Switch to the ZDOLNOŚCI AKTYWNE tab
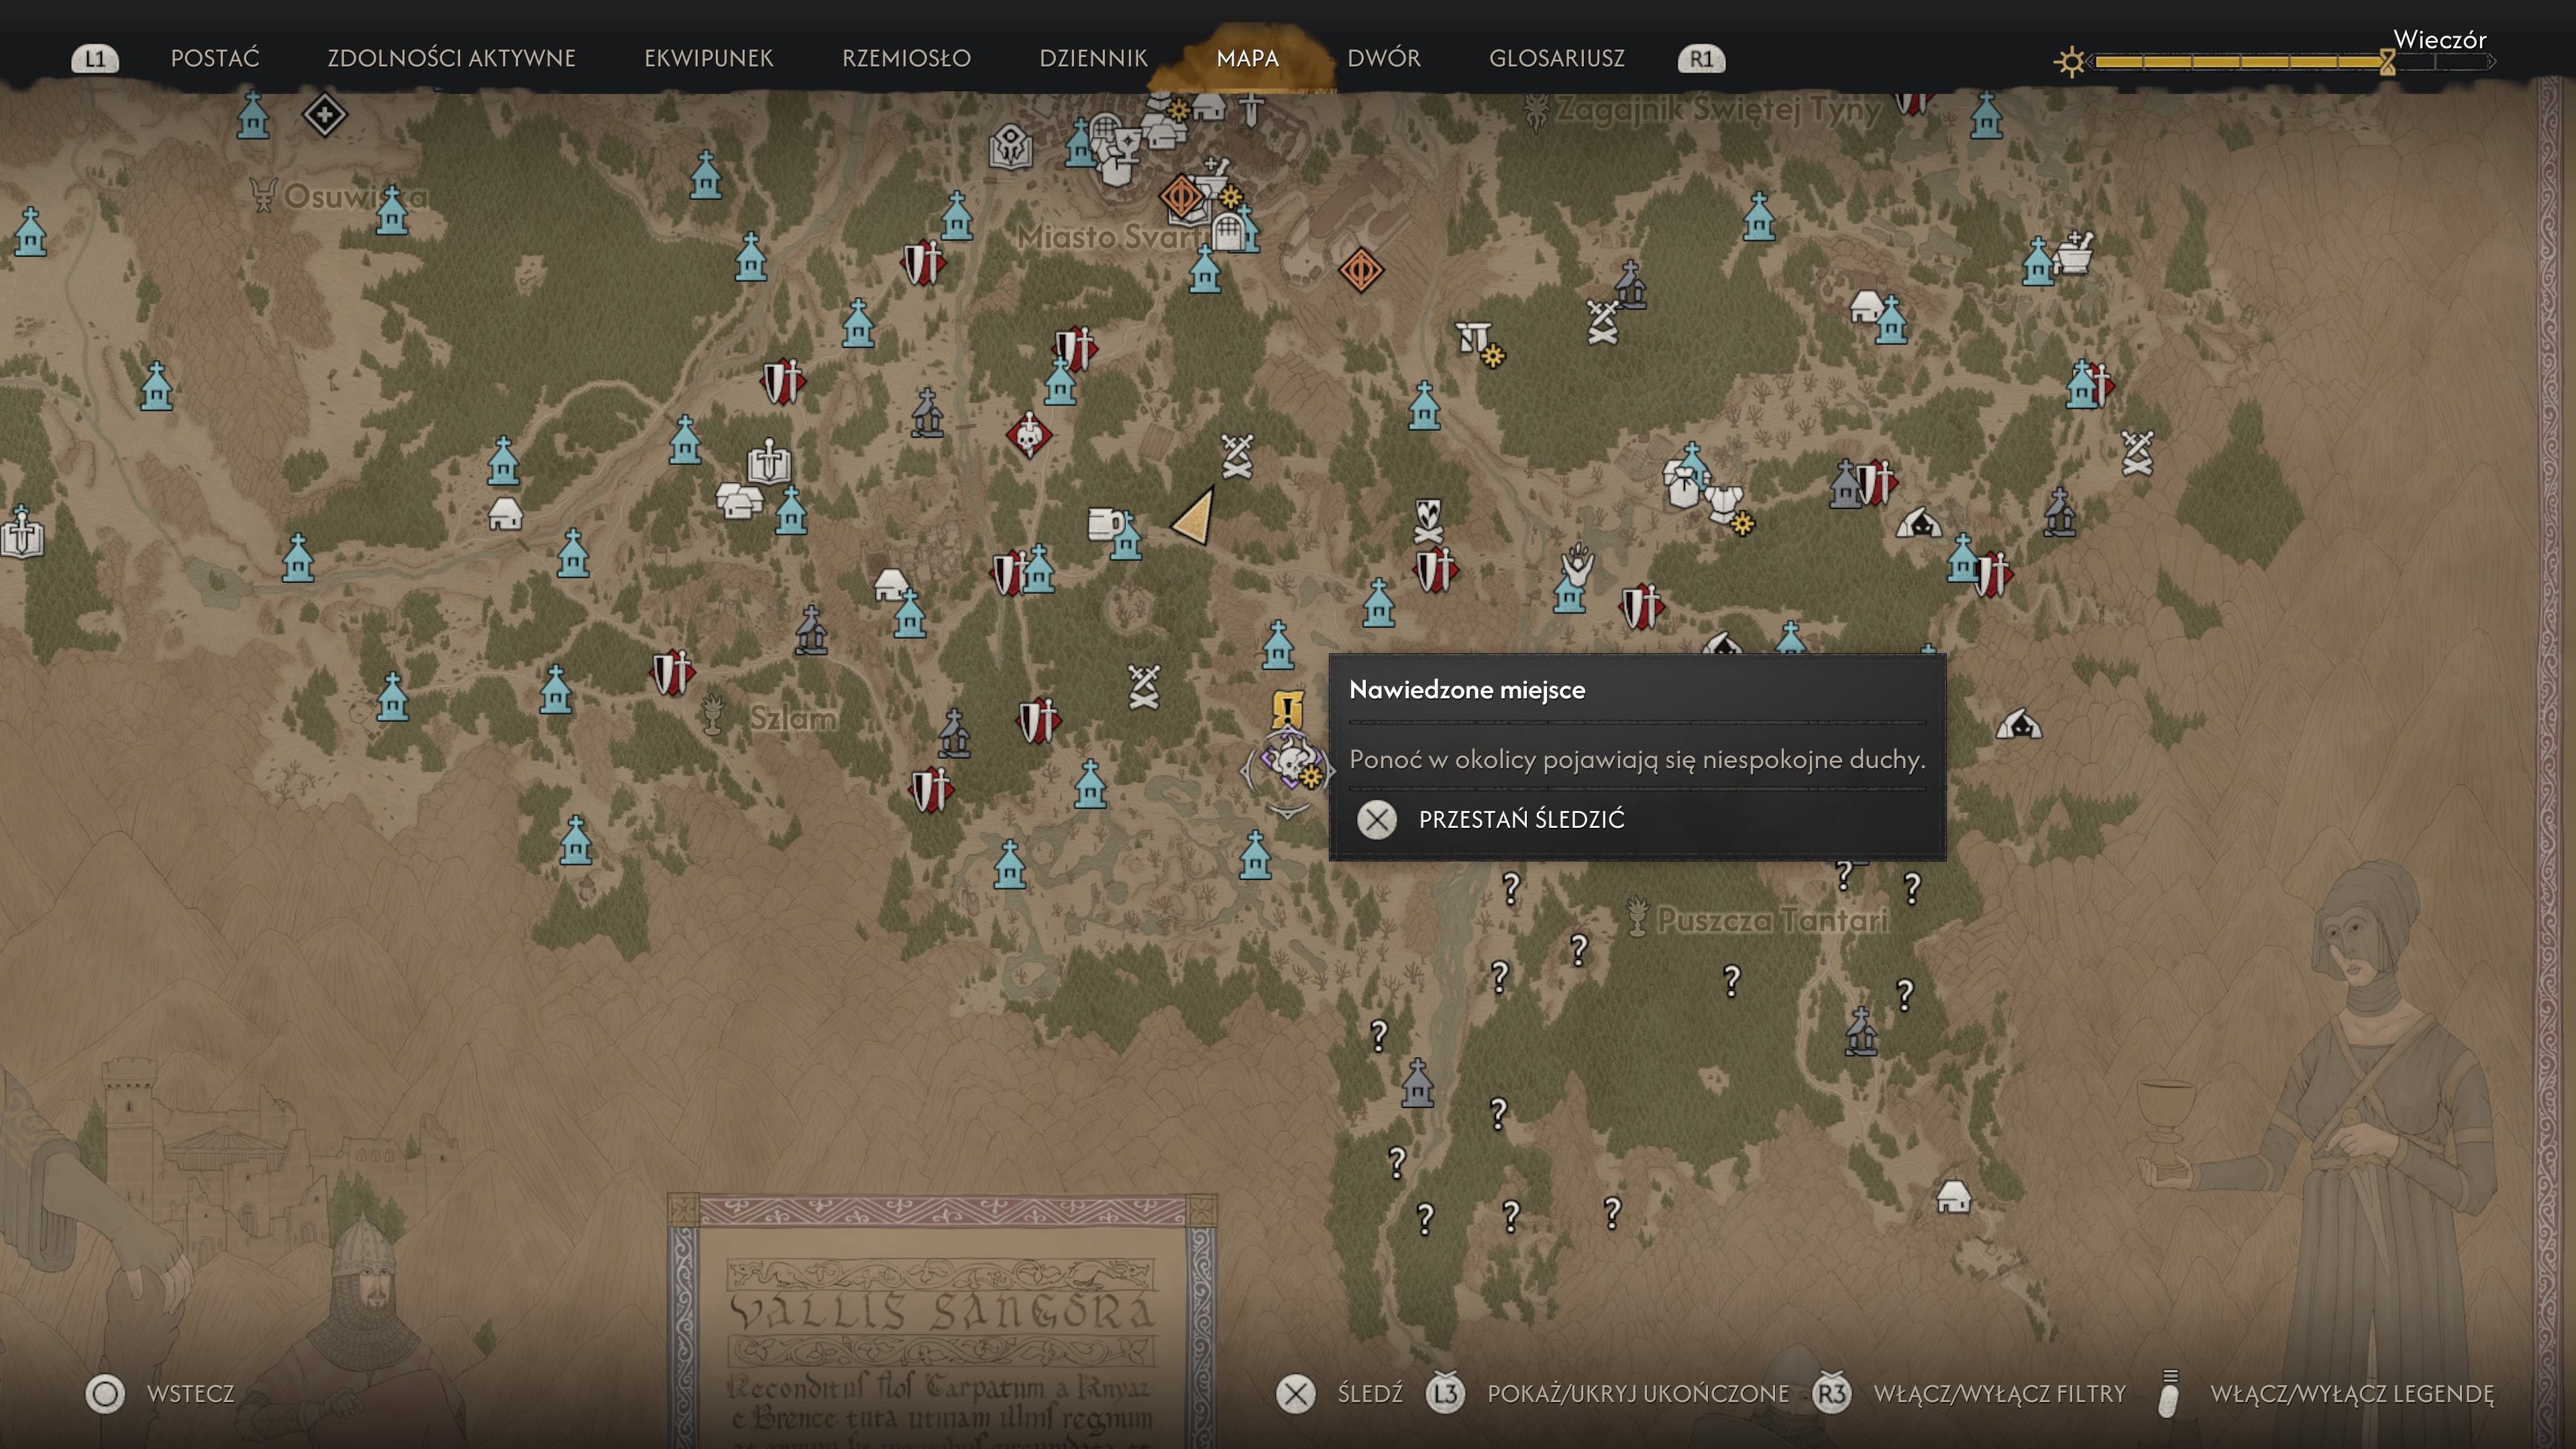This screenshot has width=2576, height=1449. [x=451, y=58]
